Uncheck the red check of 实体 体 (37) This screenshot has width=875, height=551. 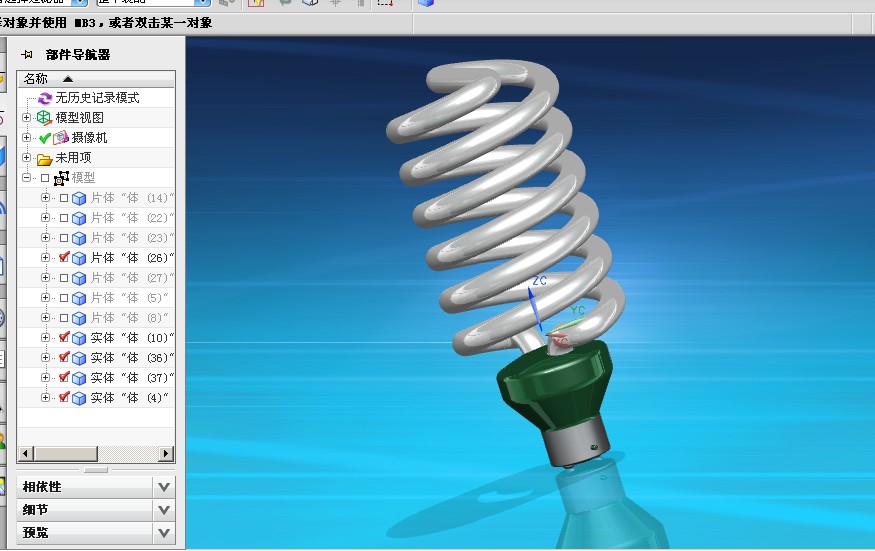[64, 377]
